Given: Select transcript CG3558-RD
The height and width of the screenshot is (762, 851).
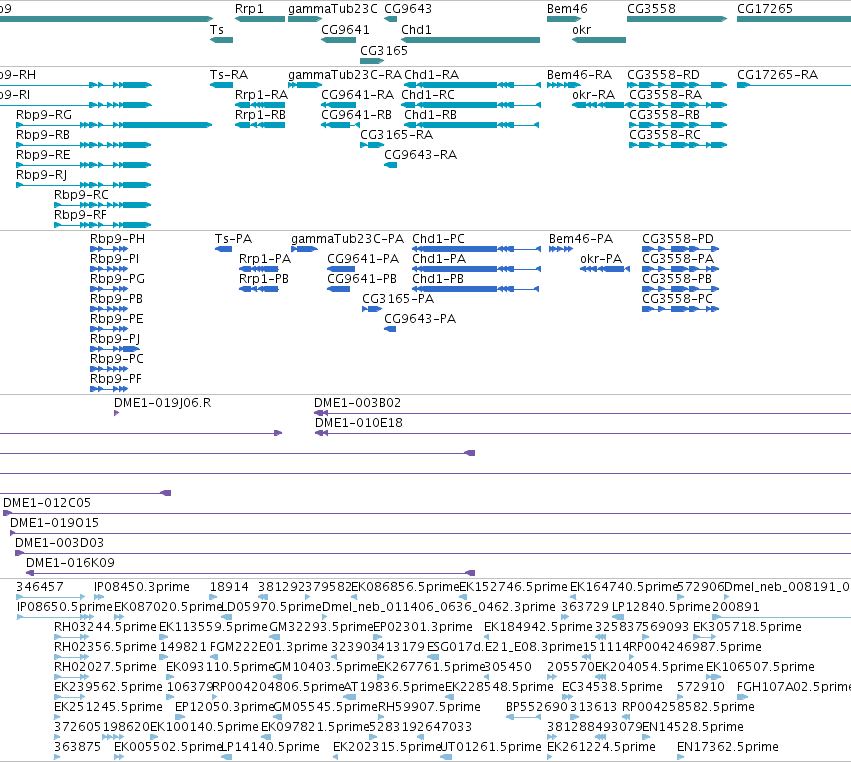Looking at the screenshot, I should pyautogui.click(x=677, y=85).
